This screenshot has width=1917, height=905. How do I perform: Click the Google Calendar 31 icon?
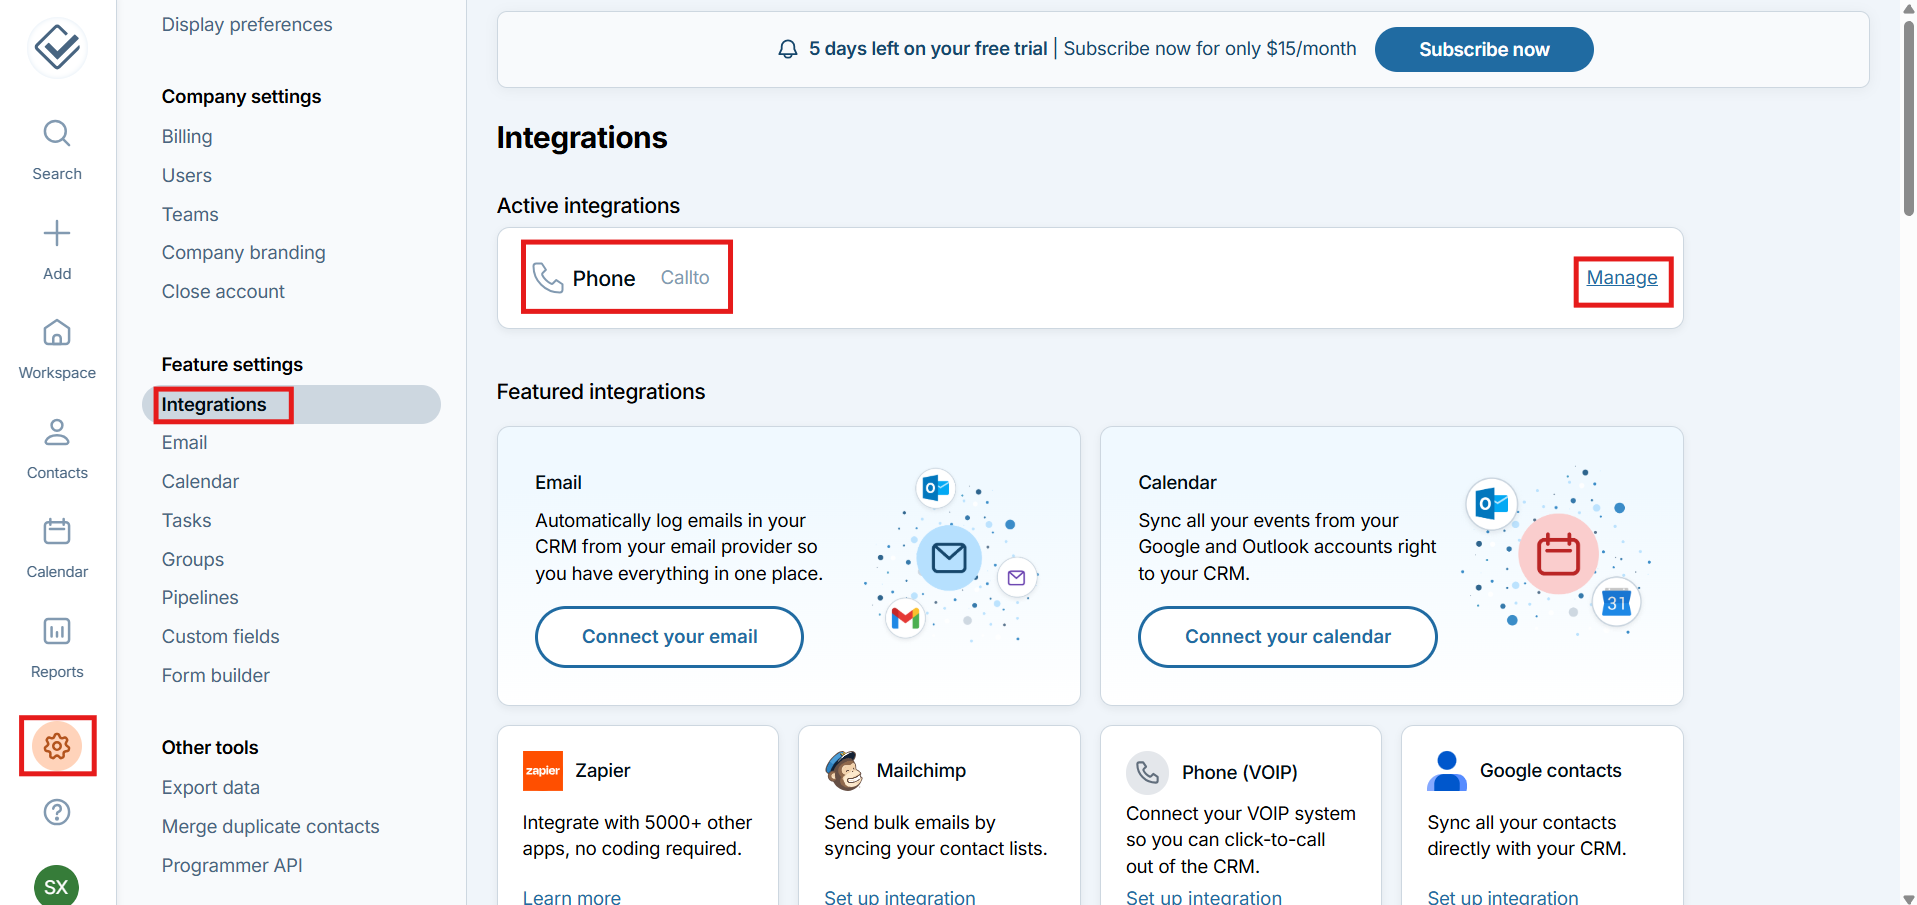click(x=1616, y=602)
